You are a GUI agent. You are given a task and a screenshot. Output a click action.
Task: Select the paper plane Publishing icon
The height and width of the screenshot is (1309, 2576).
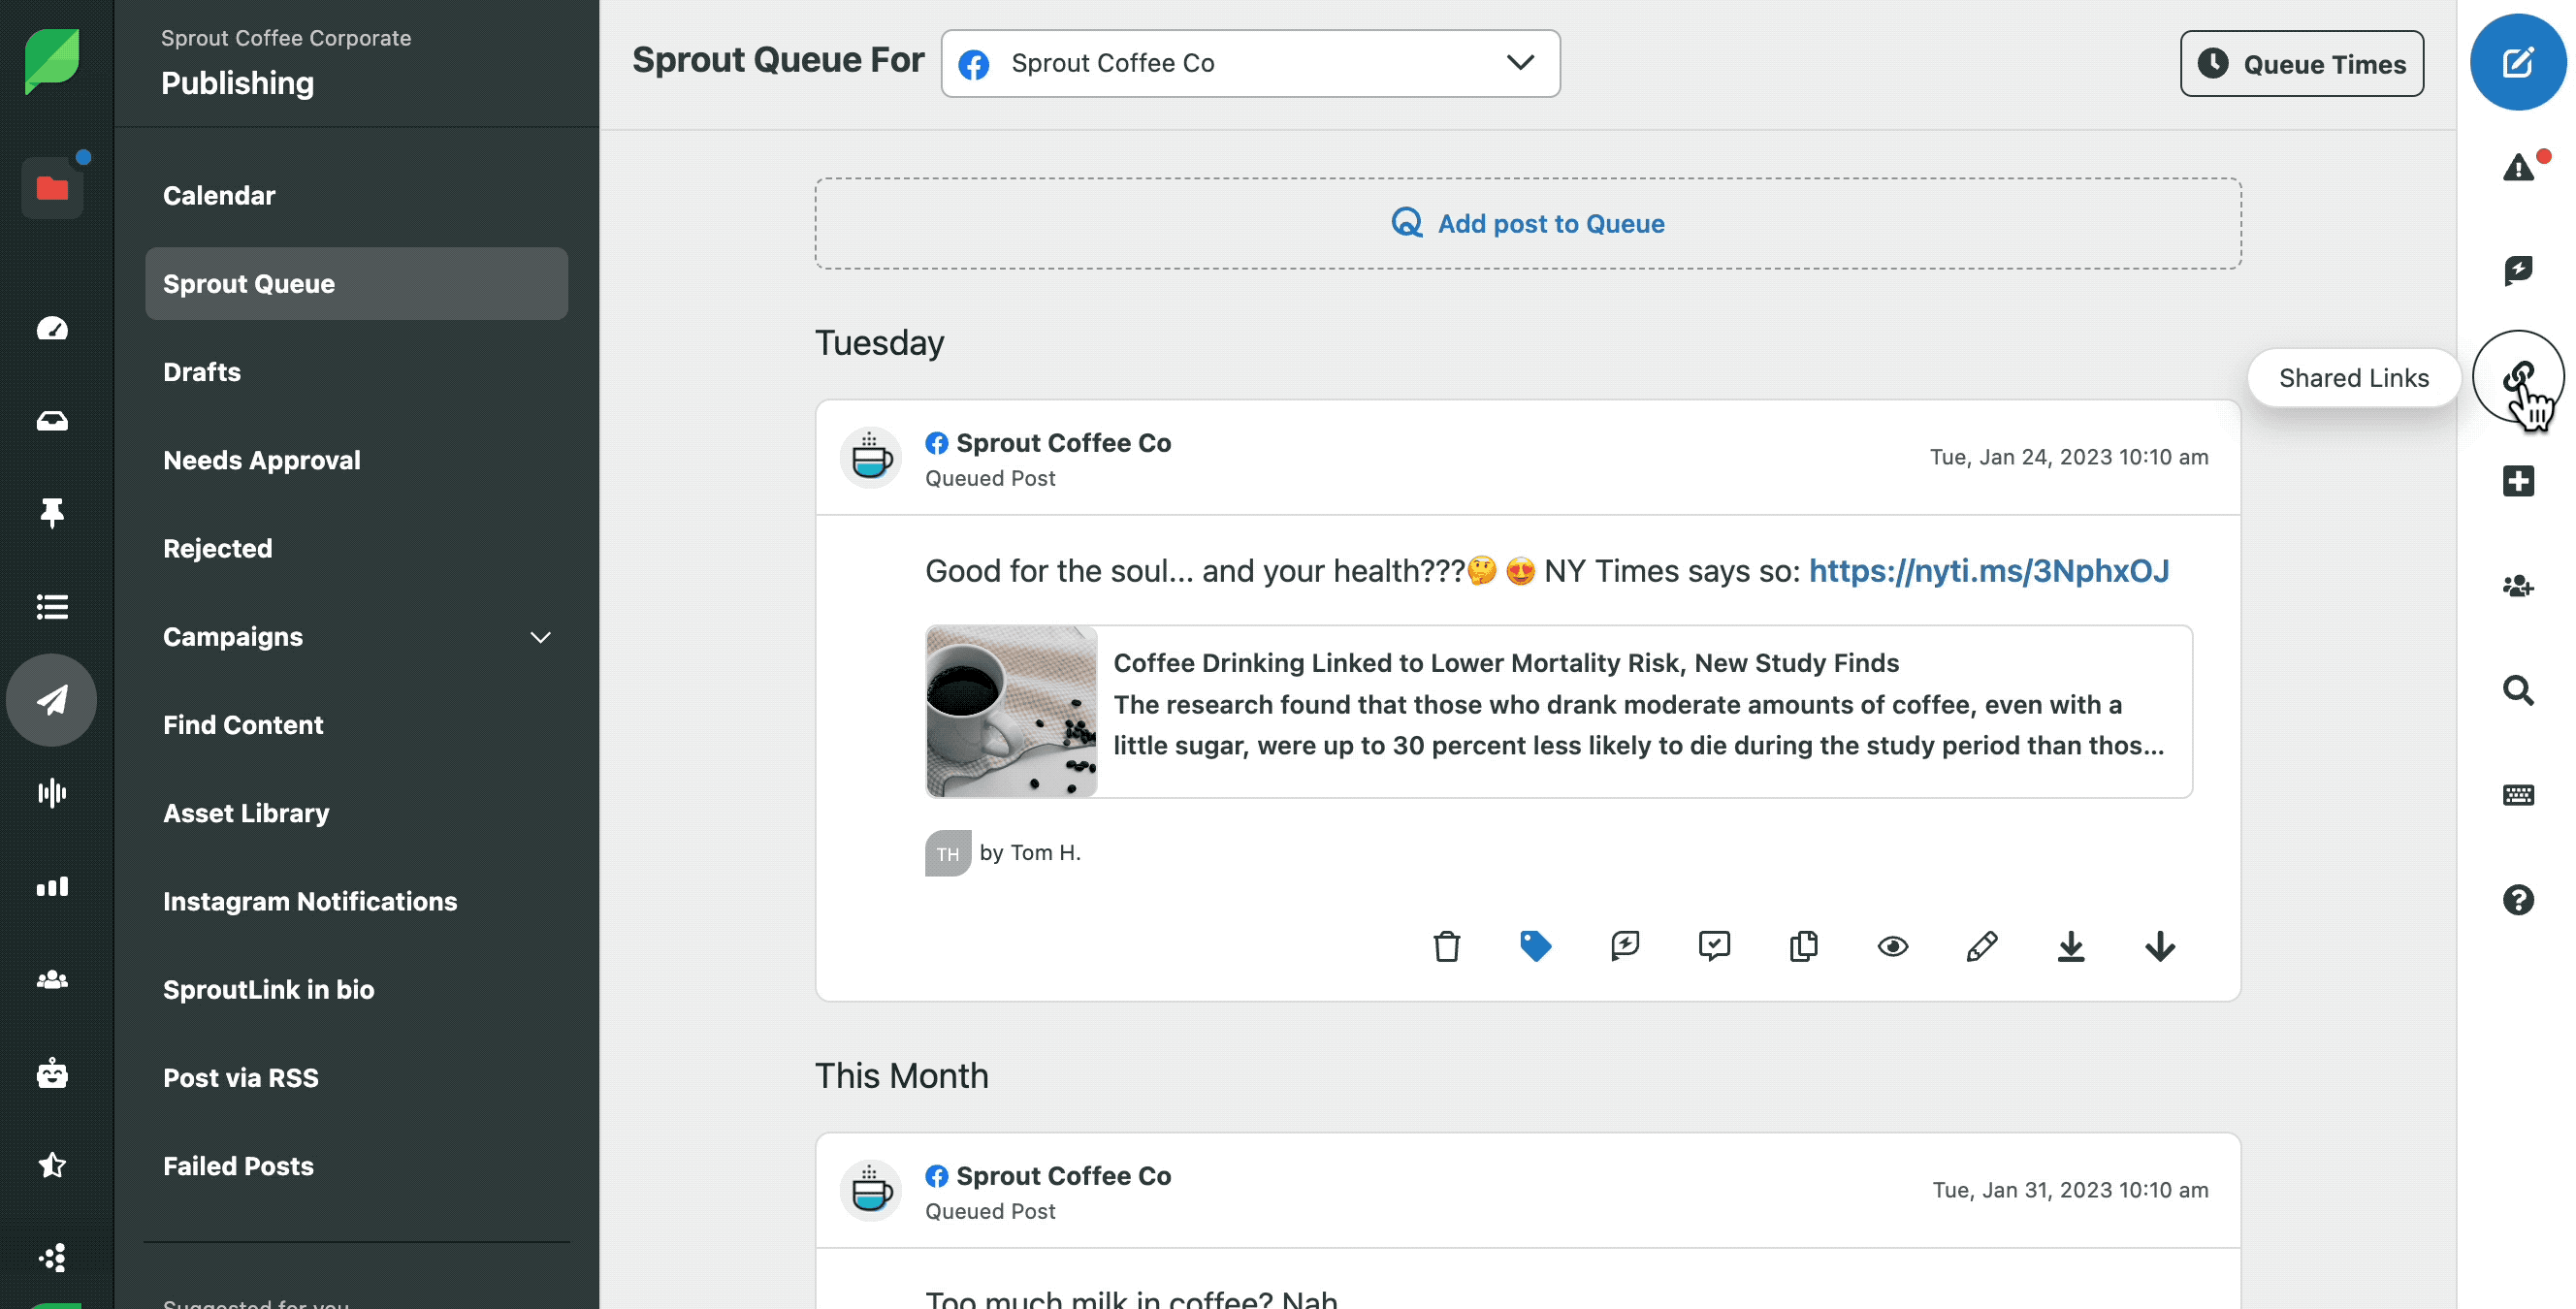pyautogui.click(x=52, y=699)
